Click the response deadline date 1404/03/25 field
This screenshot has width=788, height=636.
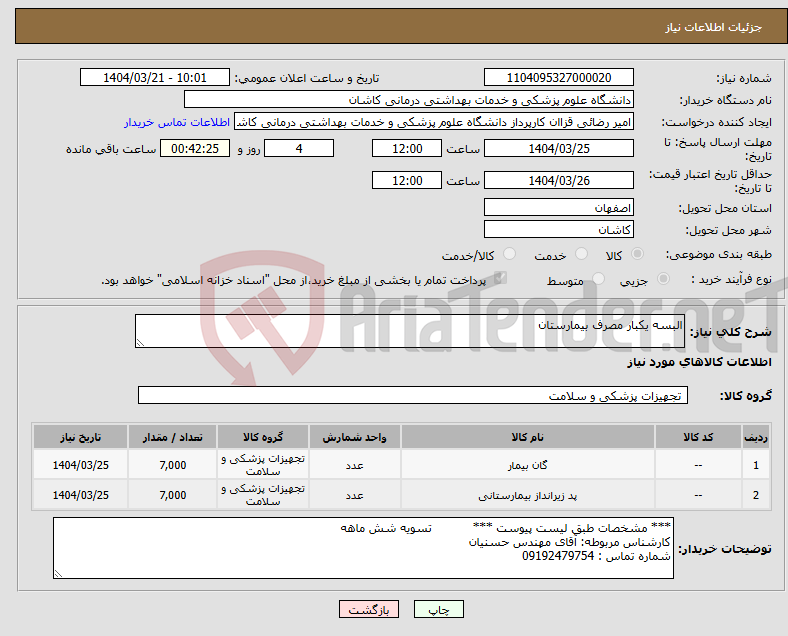(x=559, y=148)
